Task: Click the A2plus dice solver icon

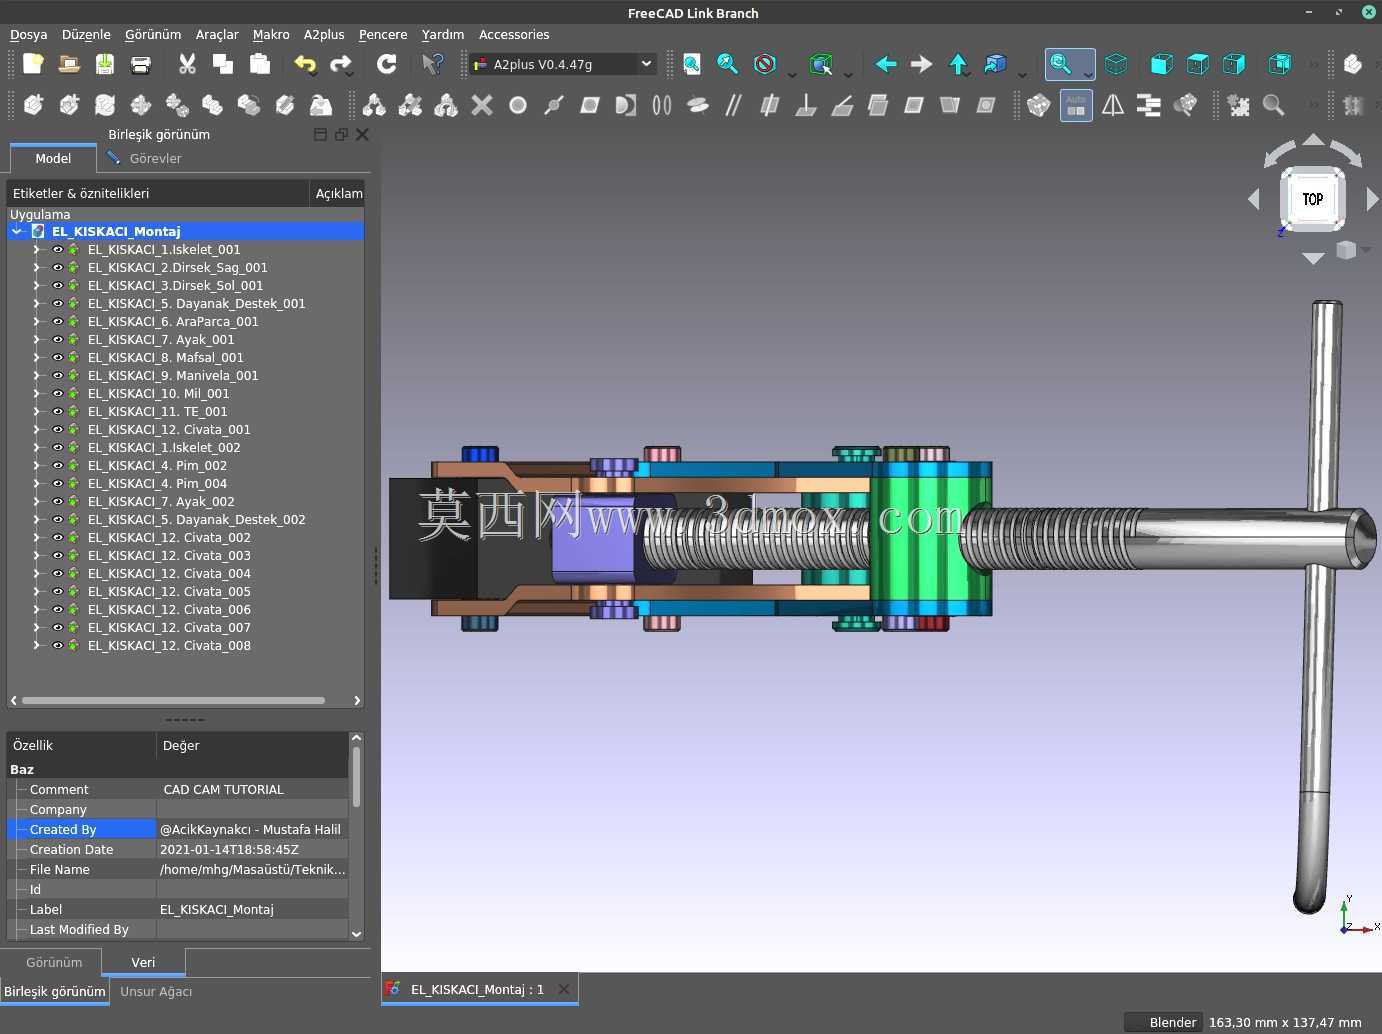Action: coord(1039,105)
